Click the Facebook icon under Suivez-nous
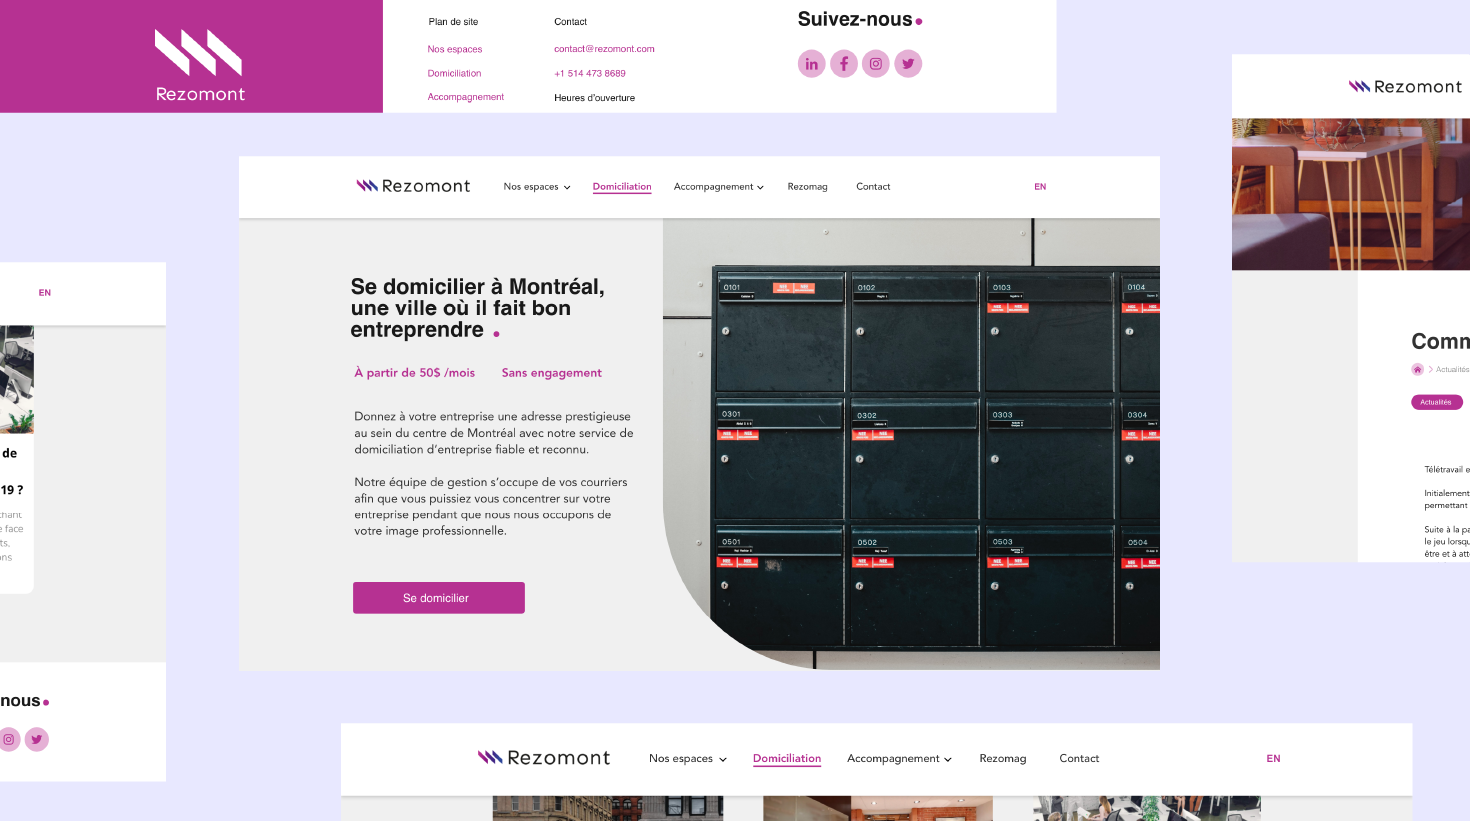Image resolution: width=1470 pixels, height=821 pixels. tap(844, 64)
